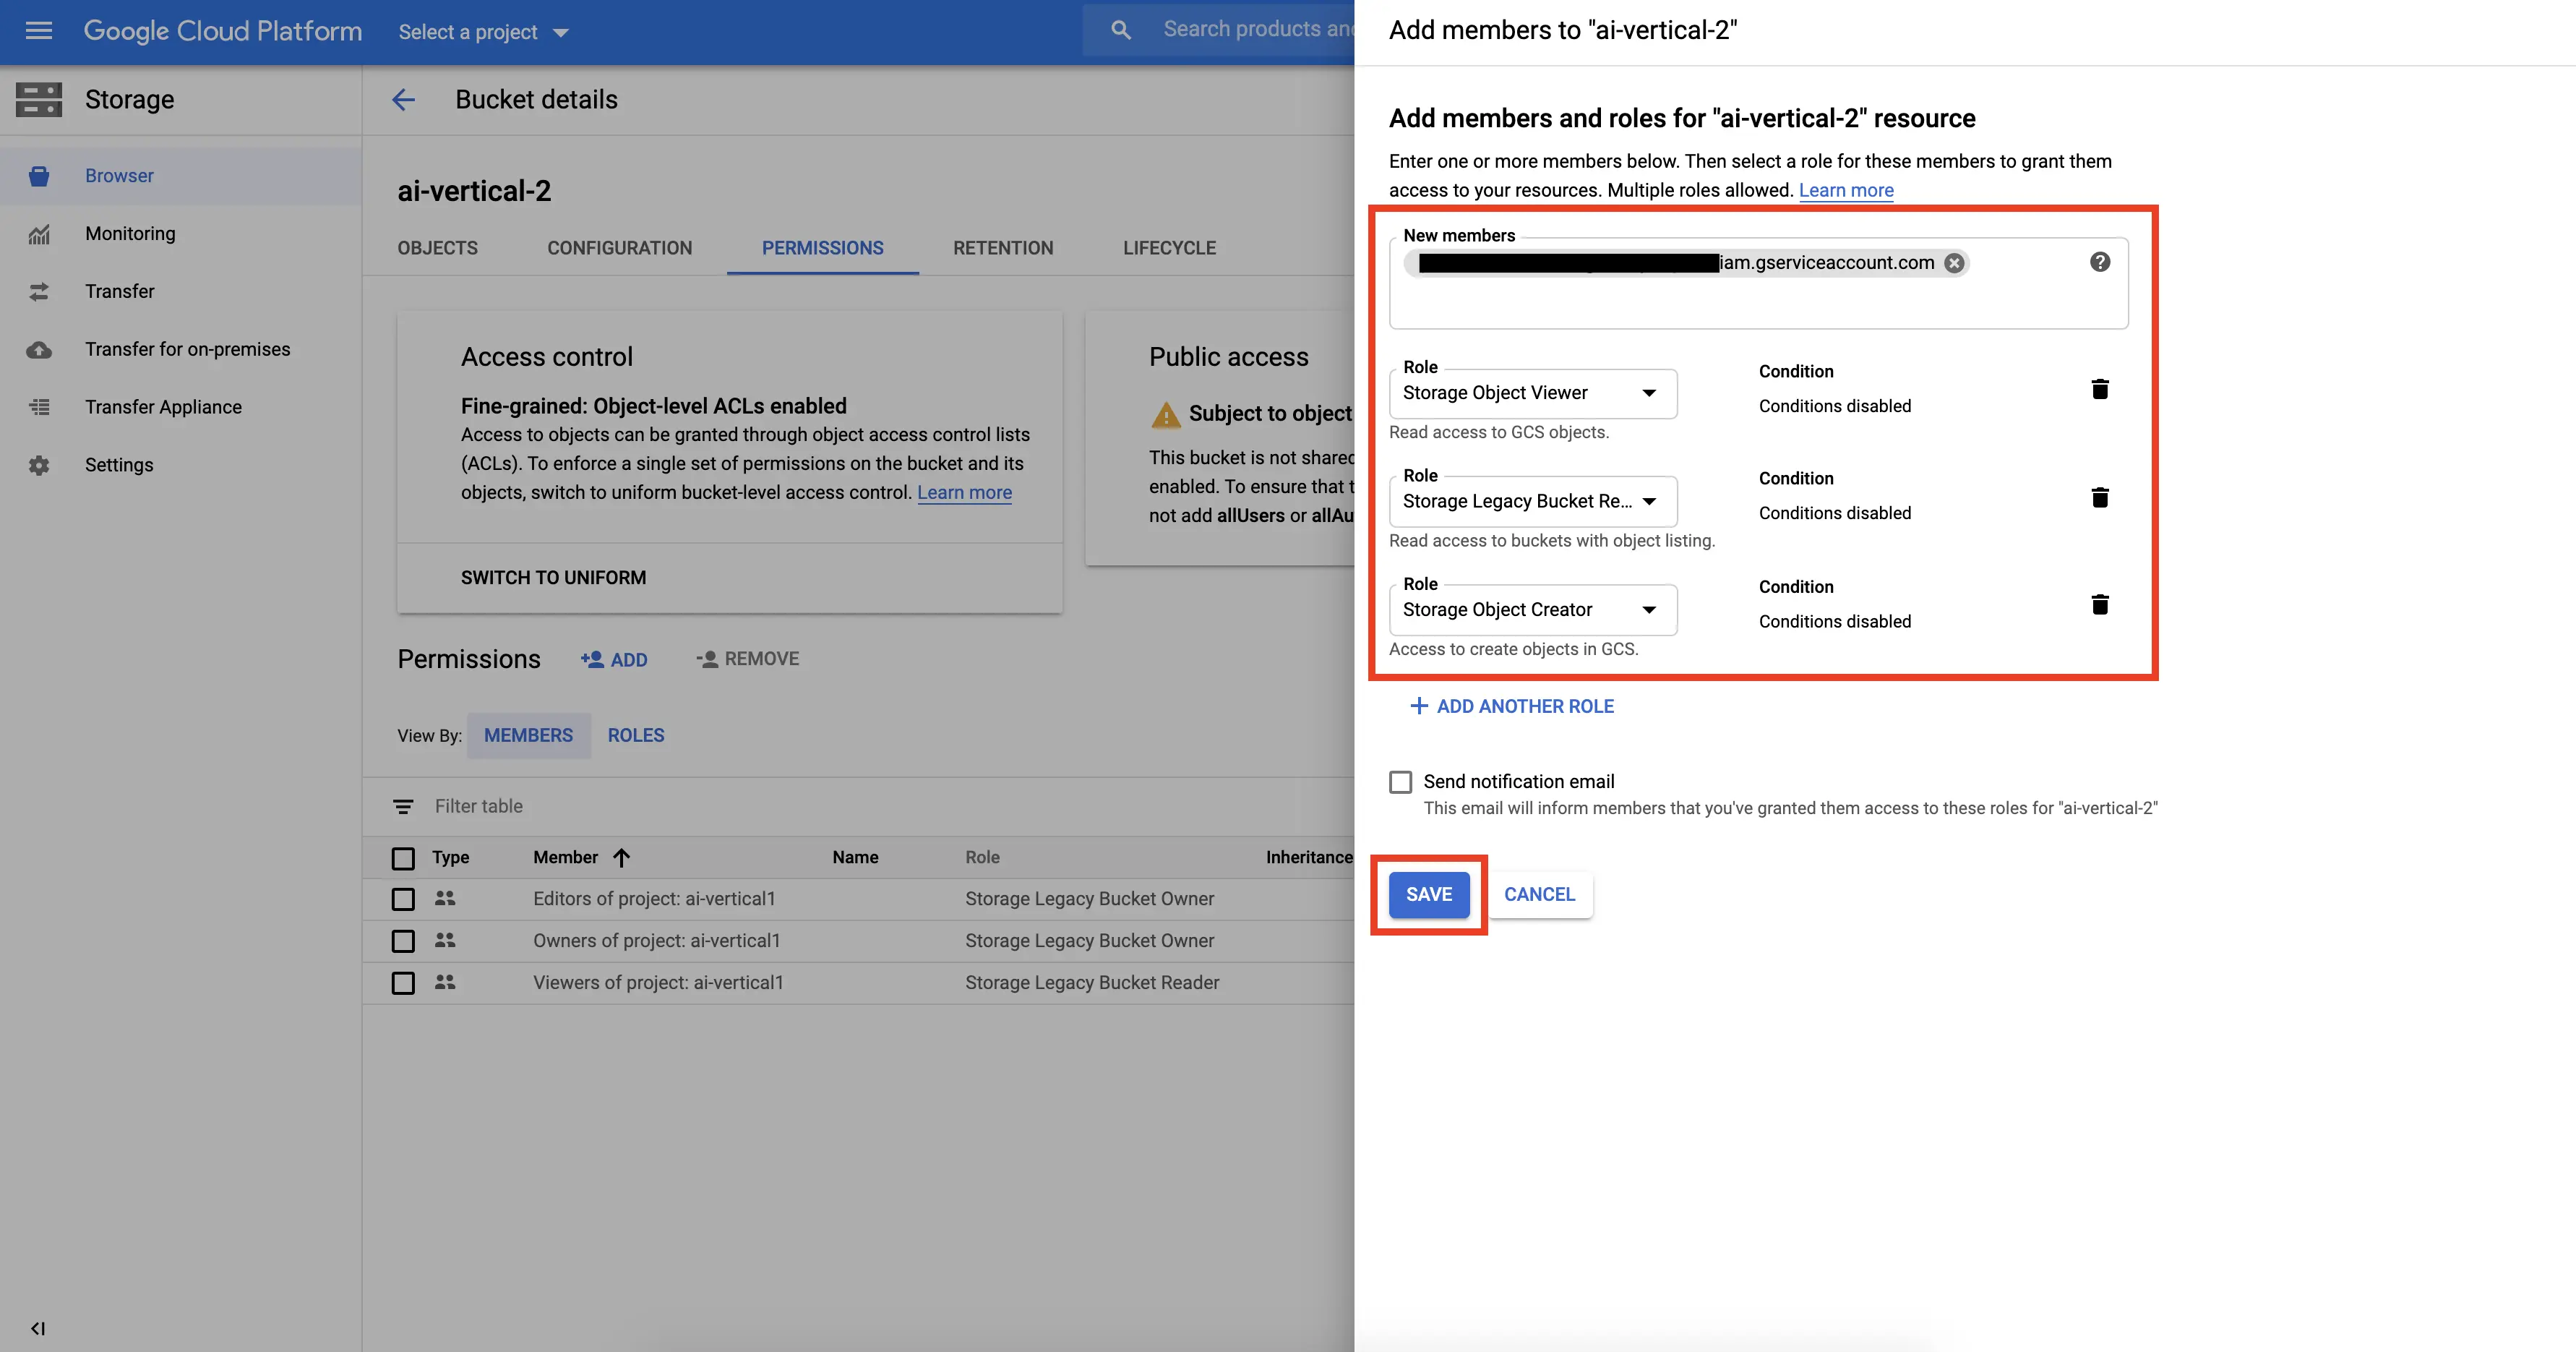
Task: Open the Lifecycle tab
Action: pyautogui.click(x=1168, y=248)
